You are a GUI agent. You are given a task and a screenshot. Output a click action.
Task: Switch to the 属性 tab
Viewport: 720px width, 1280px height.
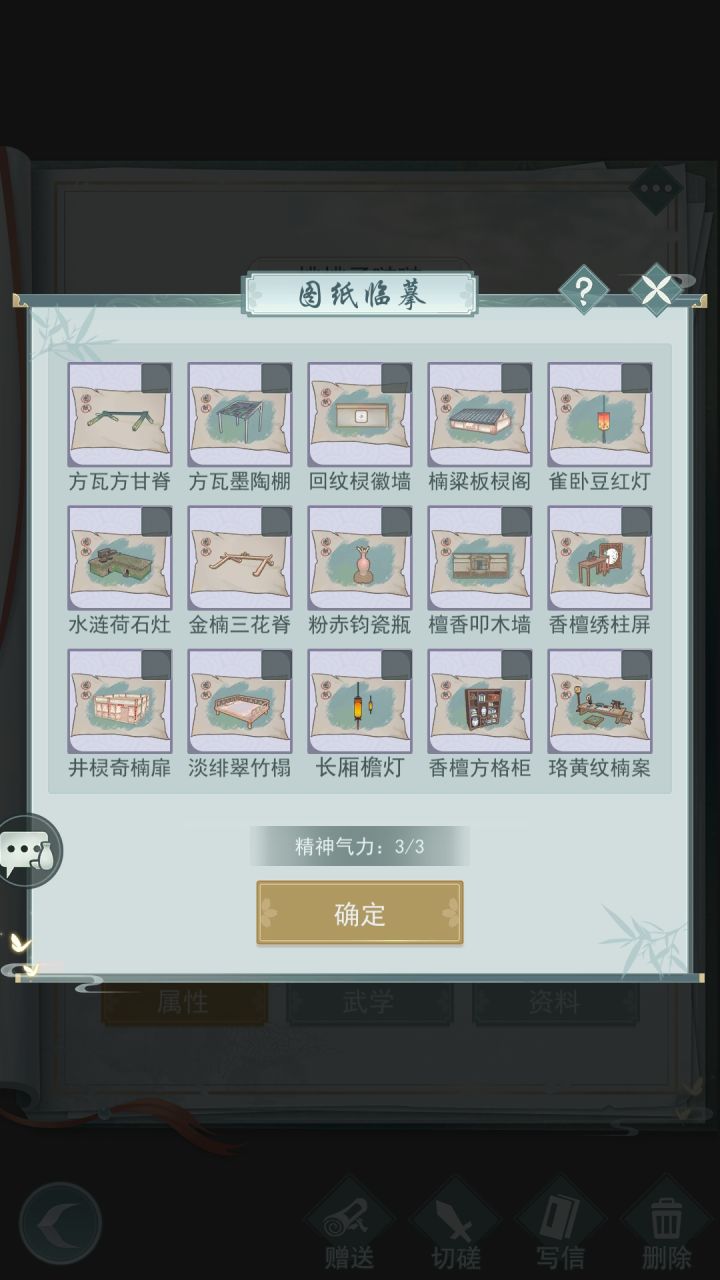pyautogui.click(x=184, y=1003)
